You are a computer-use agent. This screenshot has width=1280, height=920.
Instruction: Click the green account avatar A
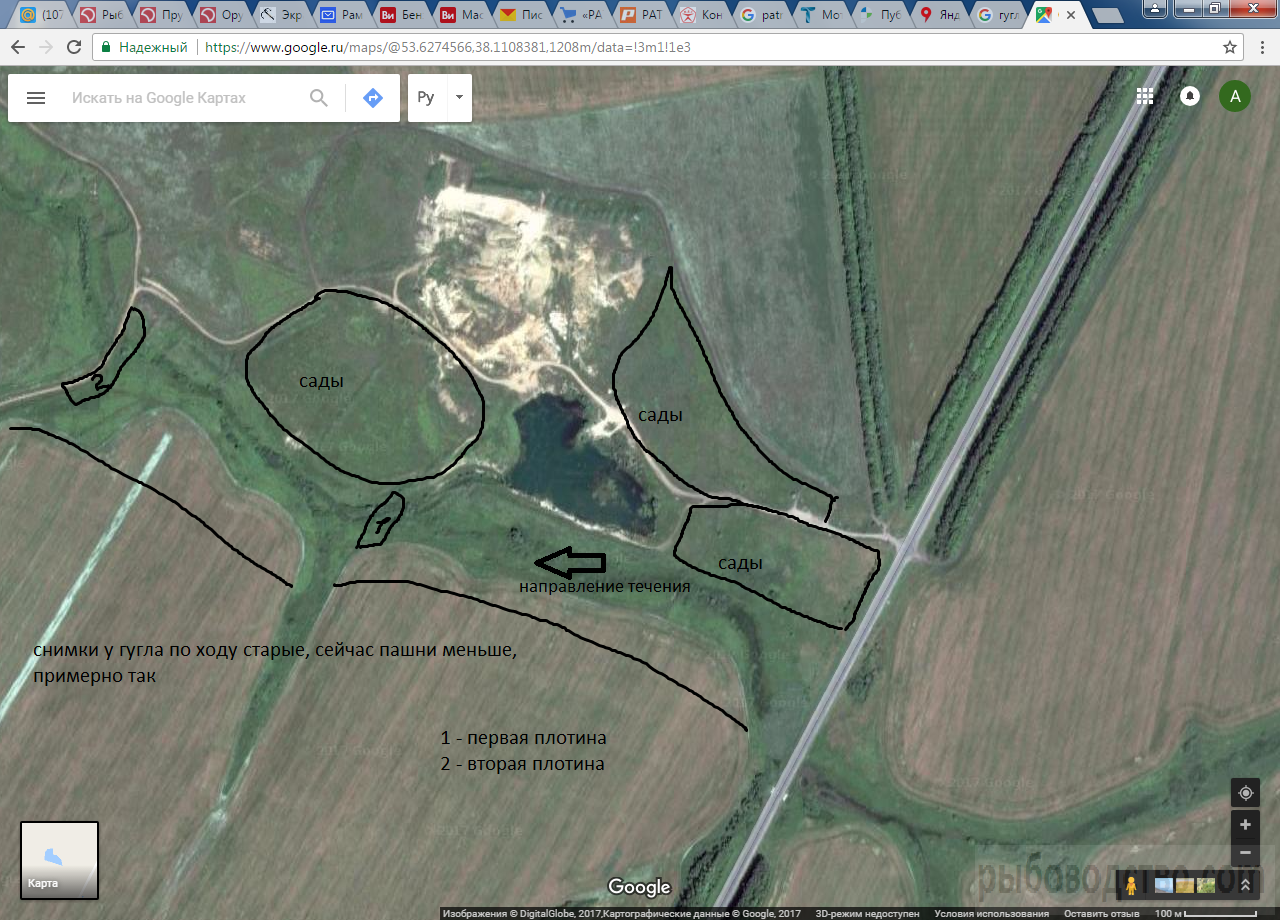1235,96
